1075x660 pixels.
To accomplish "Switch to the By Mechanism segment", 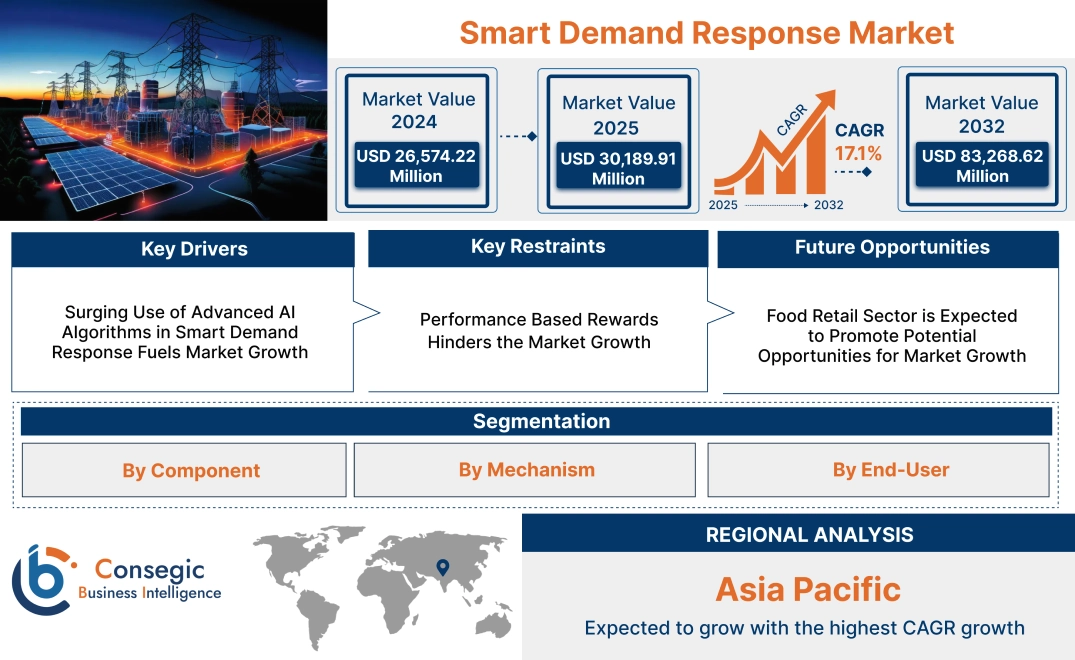I will click(x=526, y=468).
